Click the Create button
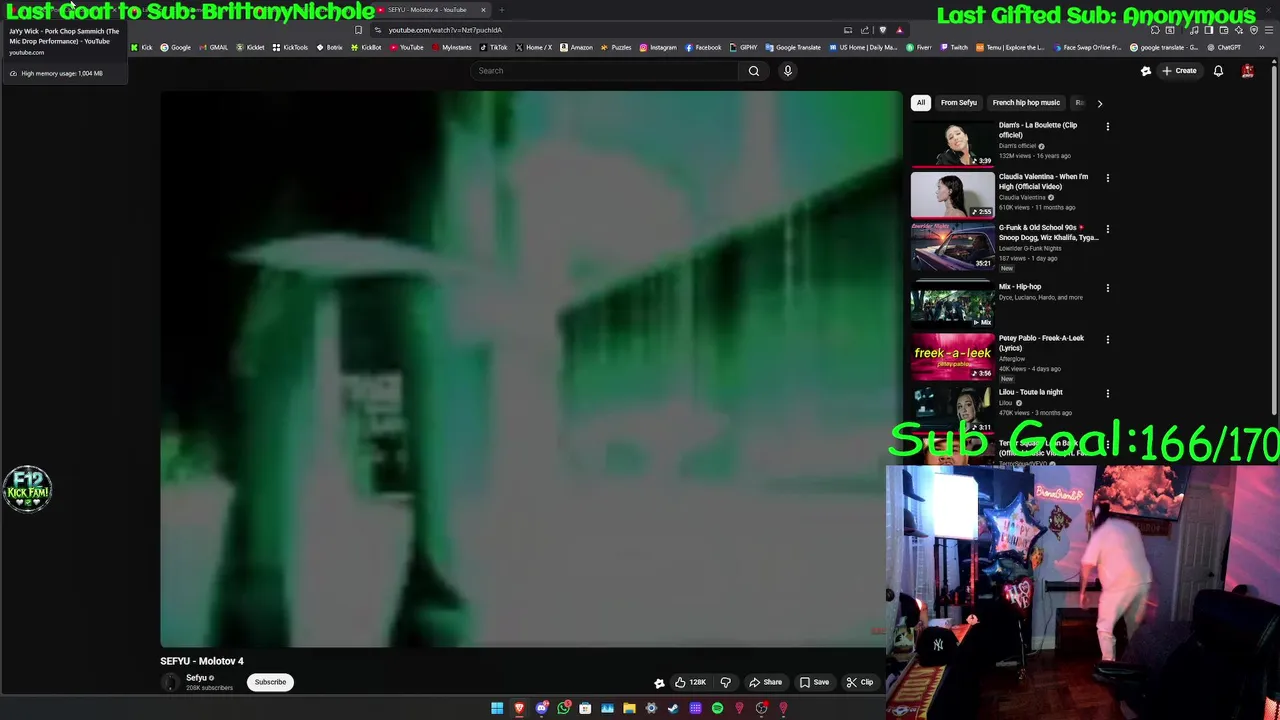The image size is (1280, 720). click(1179, 71)
